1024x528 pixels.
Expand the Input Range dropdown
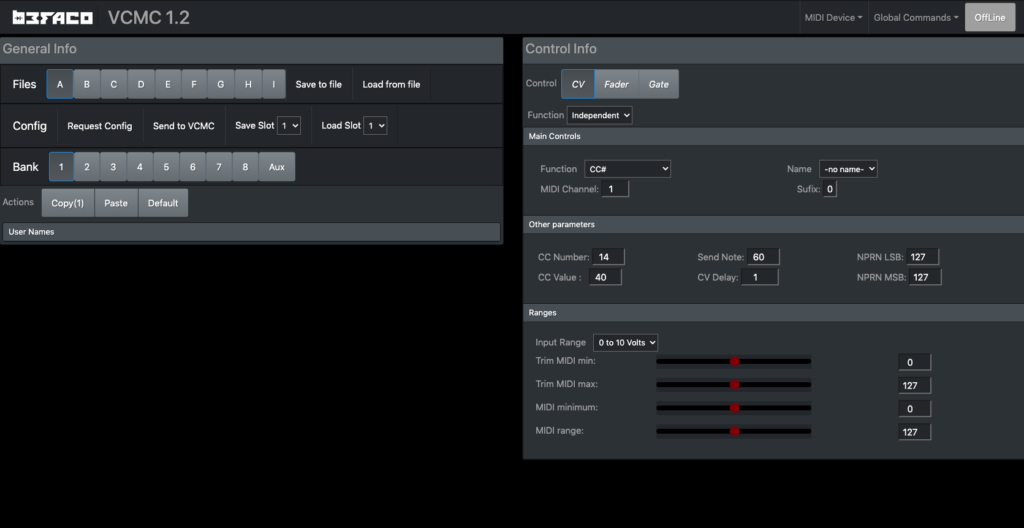click(625, 342)
